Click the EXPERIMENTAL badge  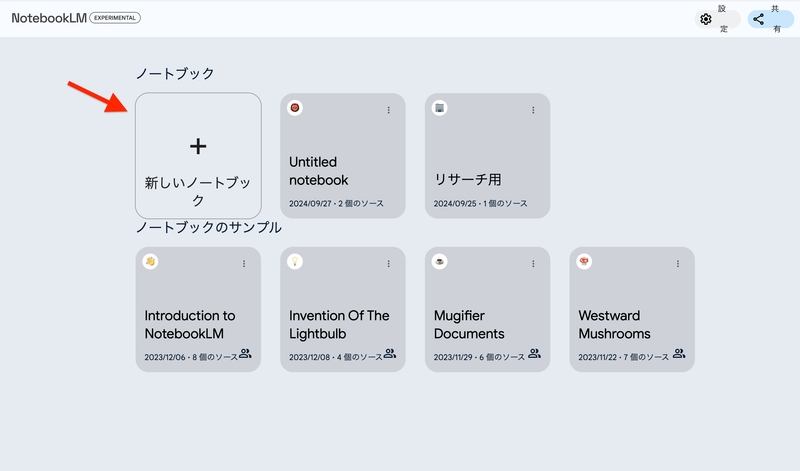[x=115, y=18]
